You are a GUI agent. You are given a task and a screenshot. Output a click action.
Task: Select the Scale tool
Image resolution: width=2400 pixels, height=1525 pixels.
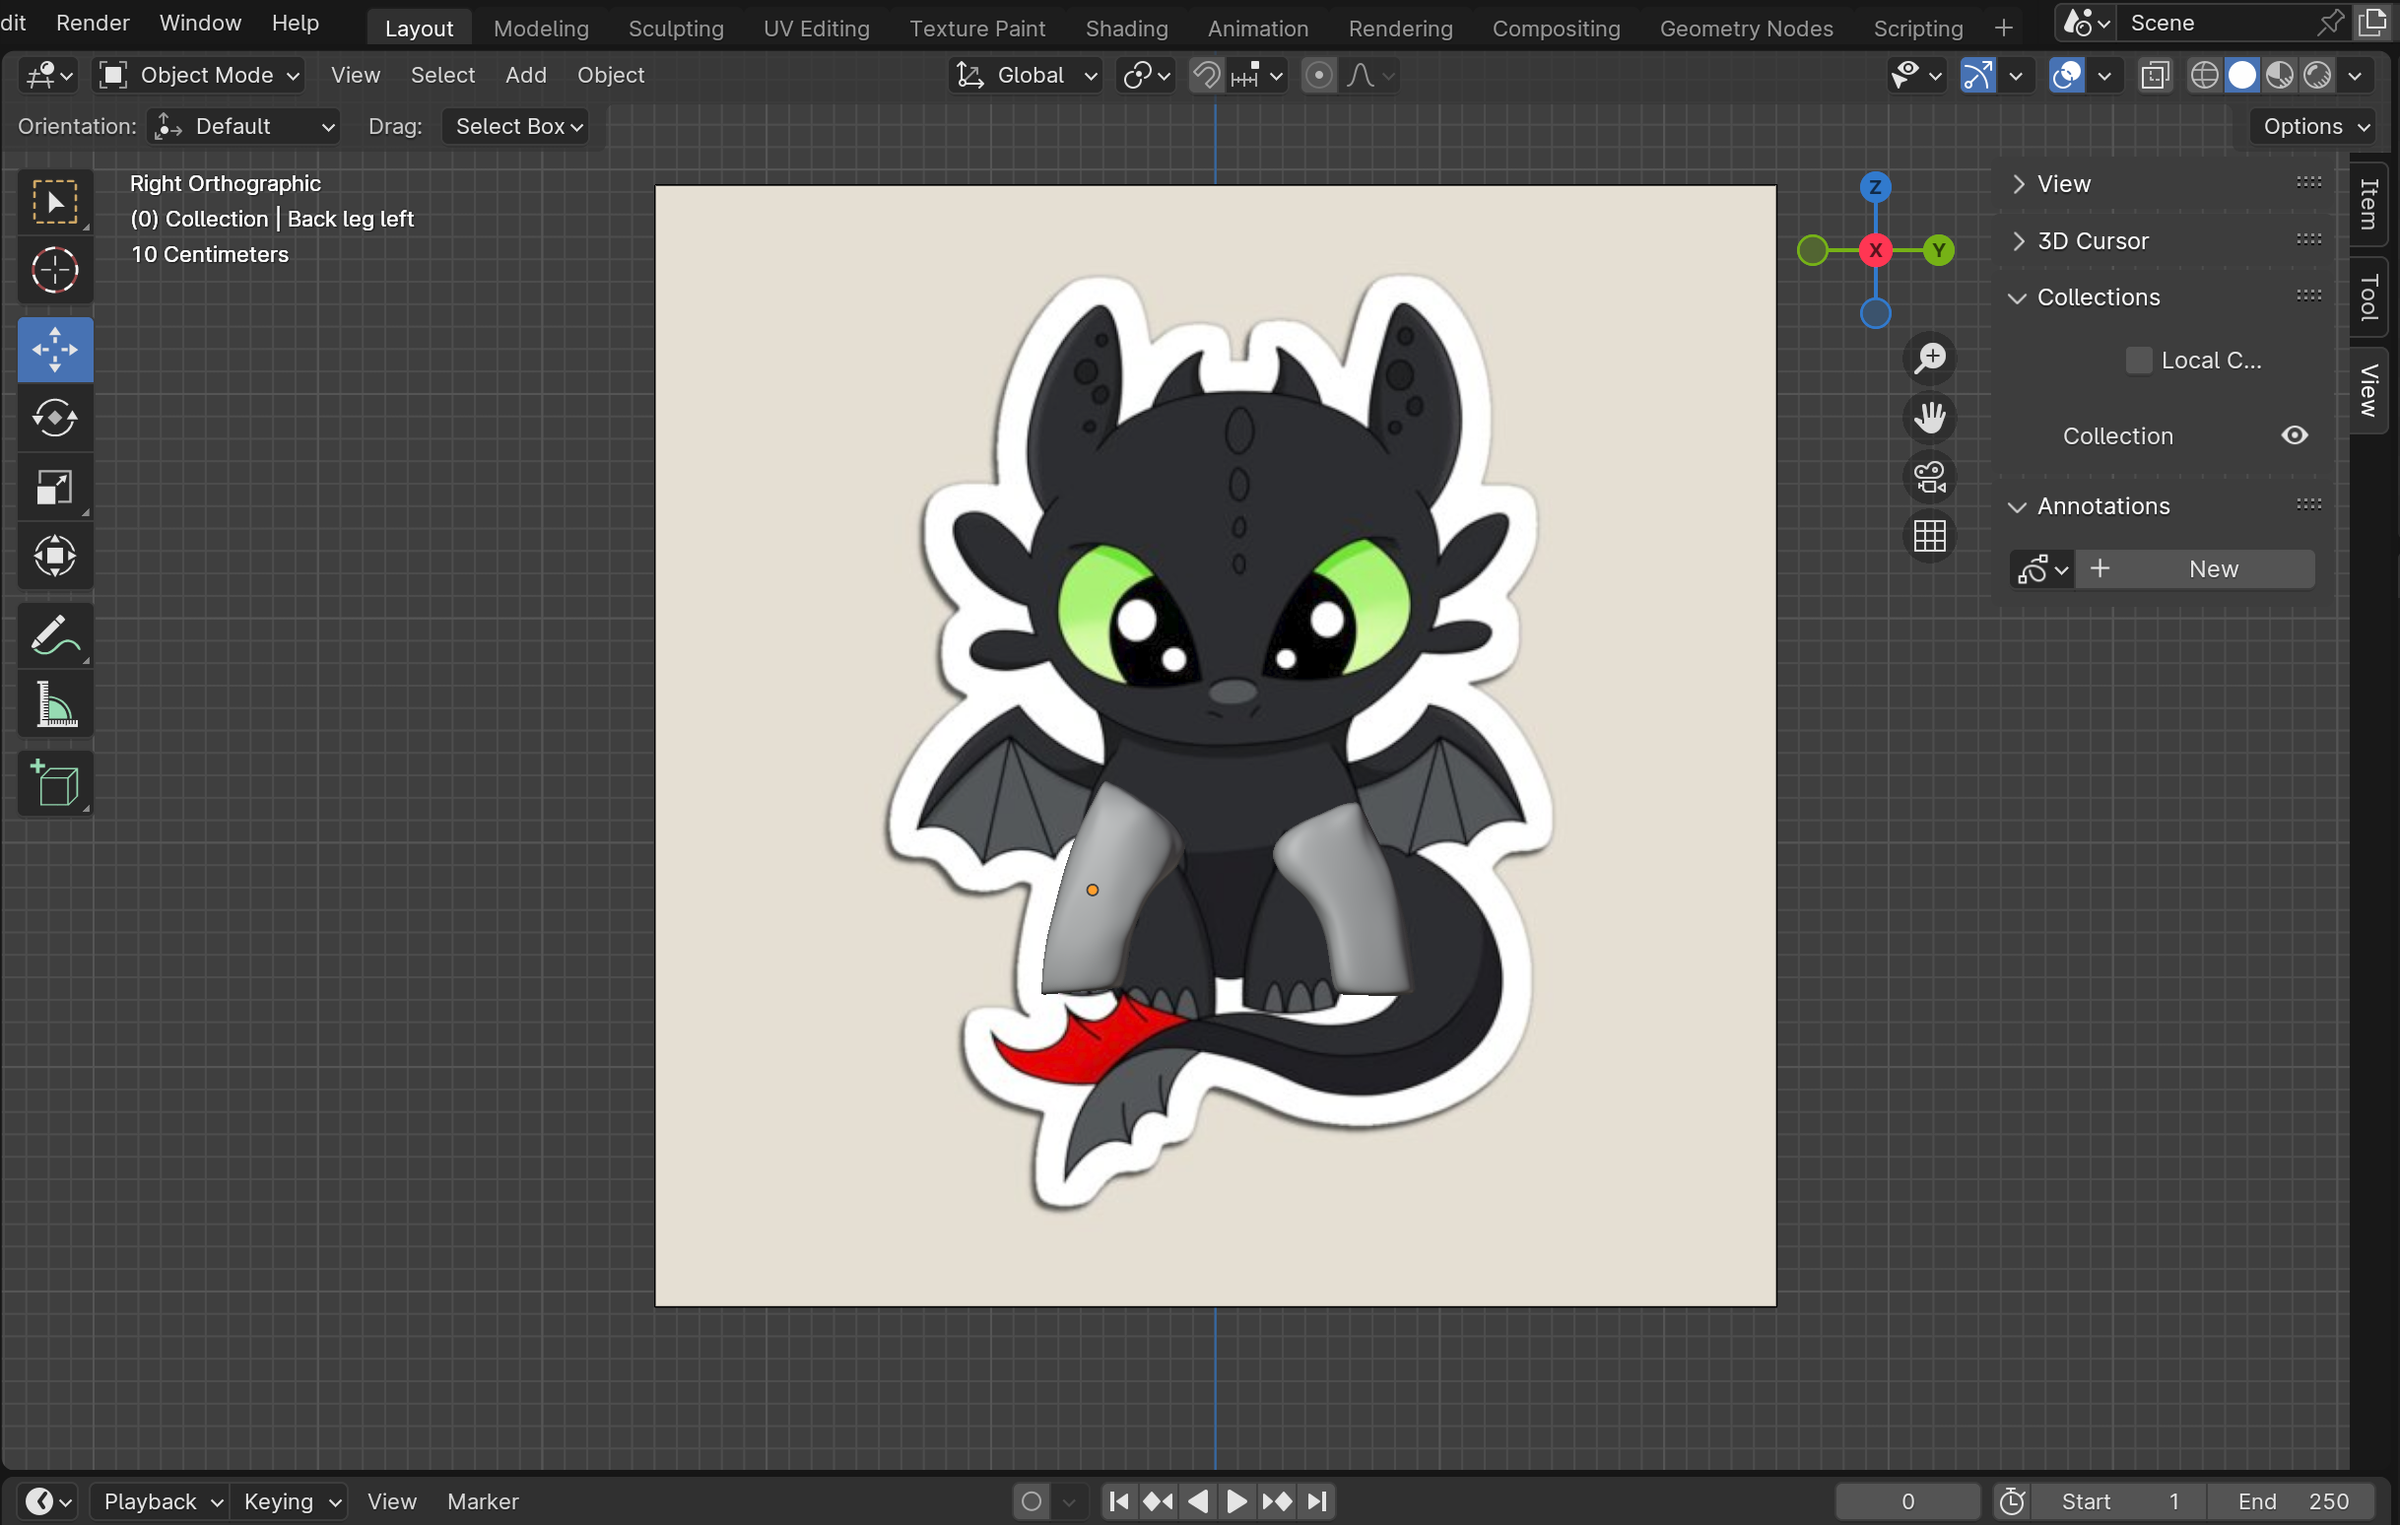pyautogui.click(x=55, y=487)
